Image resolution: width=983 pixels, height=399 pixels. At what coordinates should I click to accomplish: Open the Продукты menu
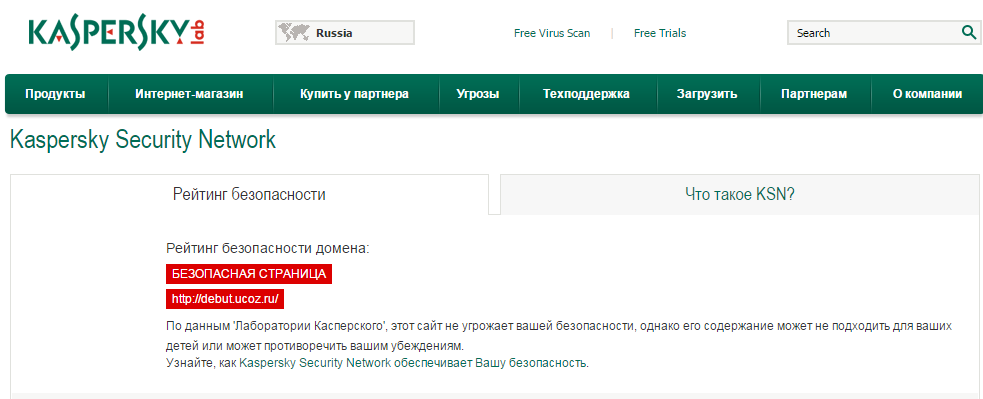55,94
